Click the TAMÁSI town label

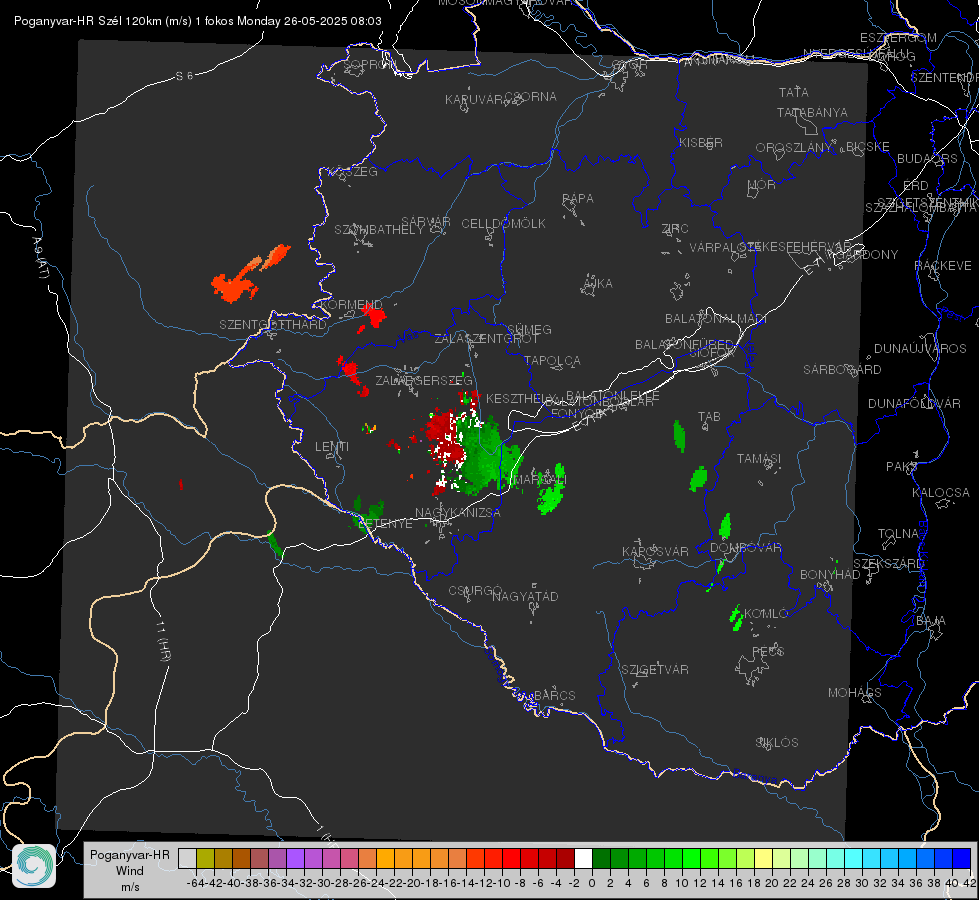click(759, 458)
